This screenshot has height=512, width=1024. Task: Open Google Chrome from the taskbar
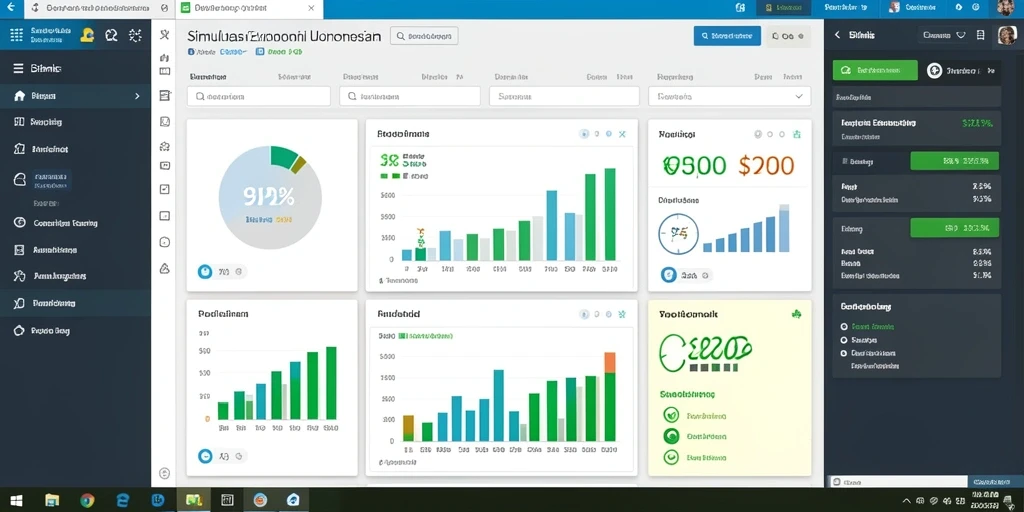[87, 500]
